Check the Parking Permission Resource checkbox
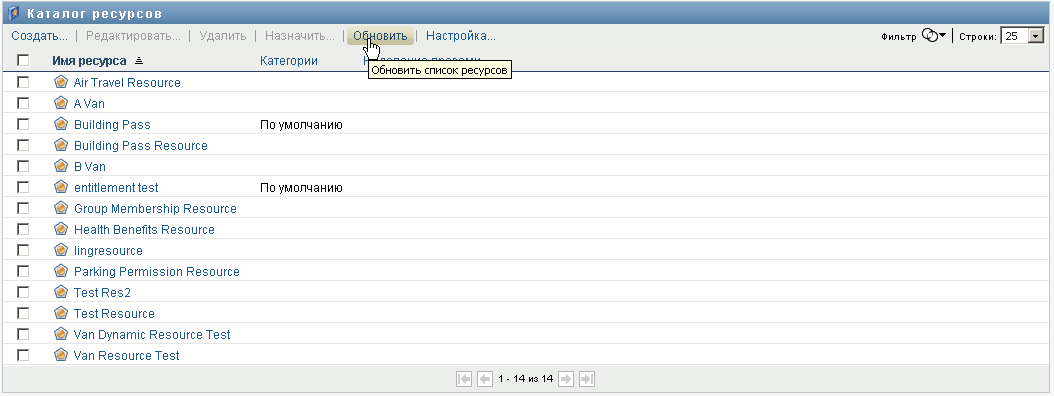This screenshot has width=1054, height=396. pos(24,271)
